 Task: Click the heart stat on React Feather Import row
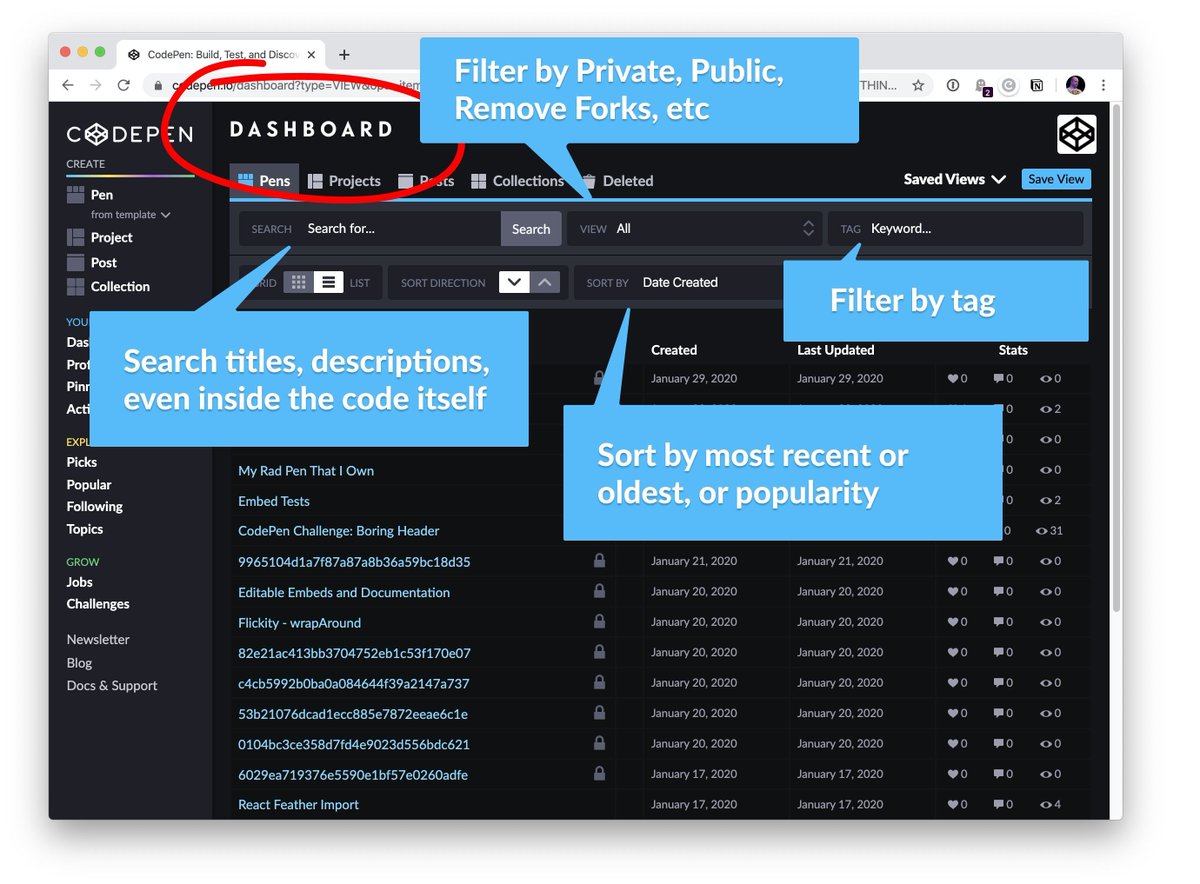[x=957, y=804]
